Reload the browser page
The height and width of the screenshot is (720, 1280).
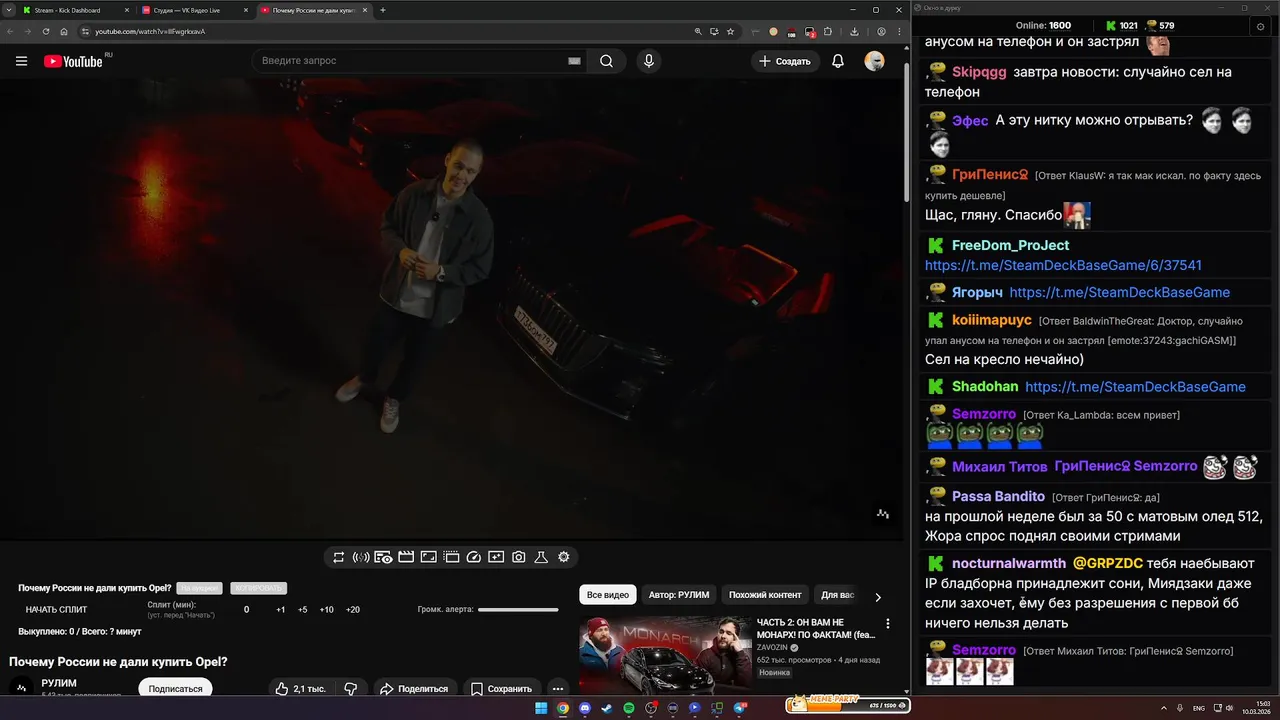(46, 31)
